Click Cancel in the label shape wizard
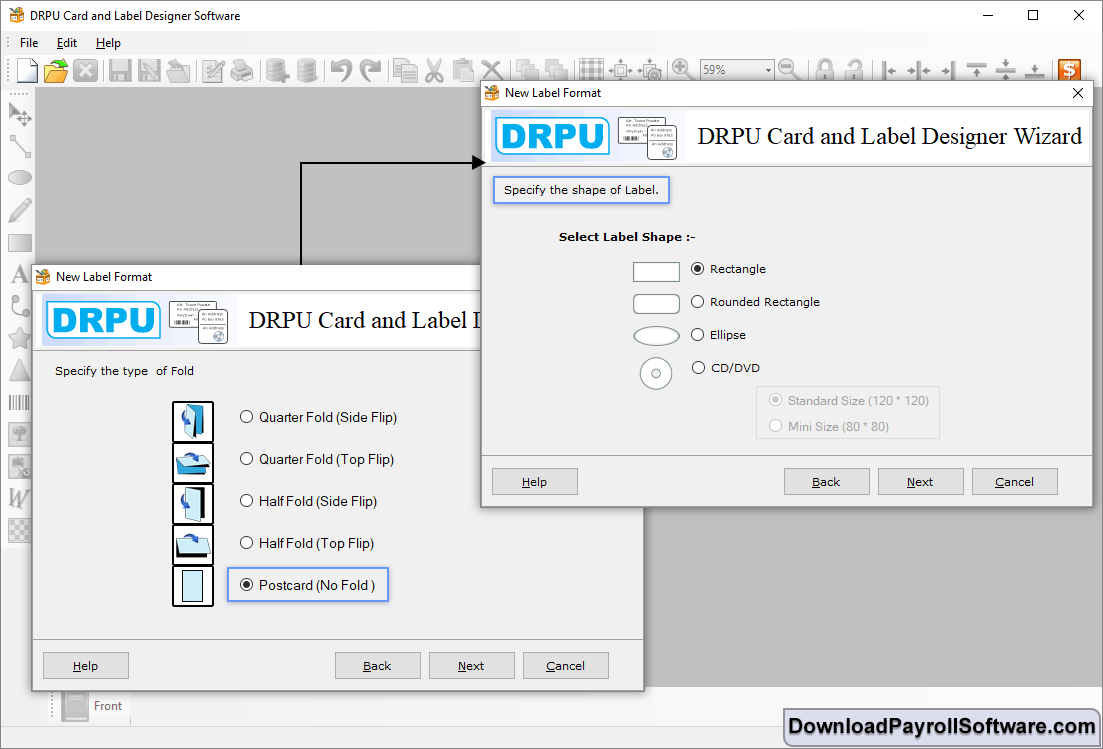Viewport: 1103px width, 749px height. click(1014, 482)
